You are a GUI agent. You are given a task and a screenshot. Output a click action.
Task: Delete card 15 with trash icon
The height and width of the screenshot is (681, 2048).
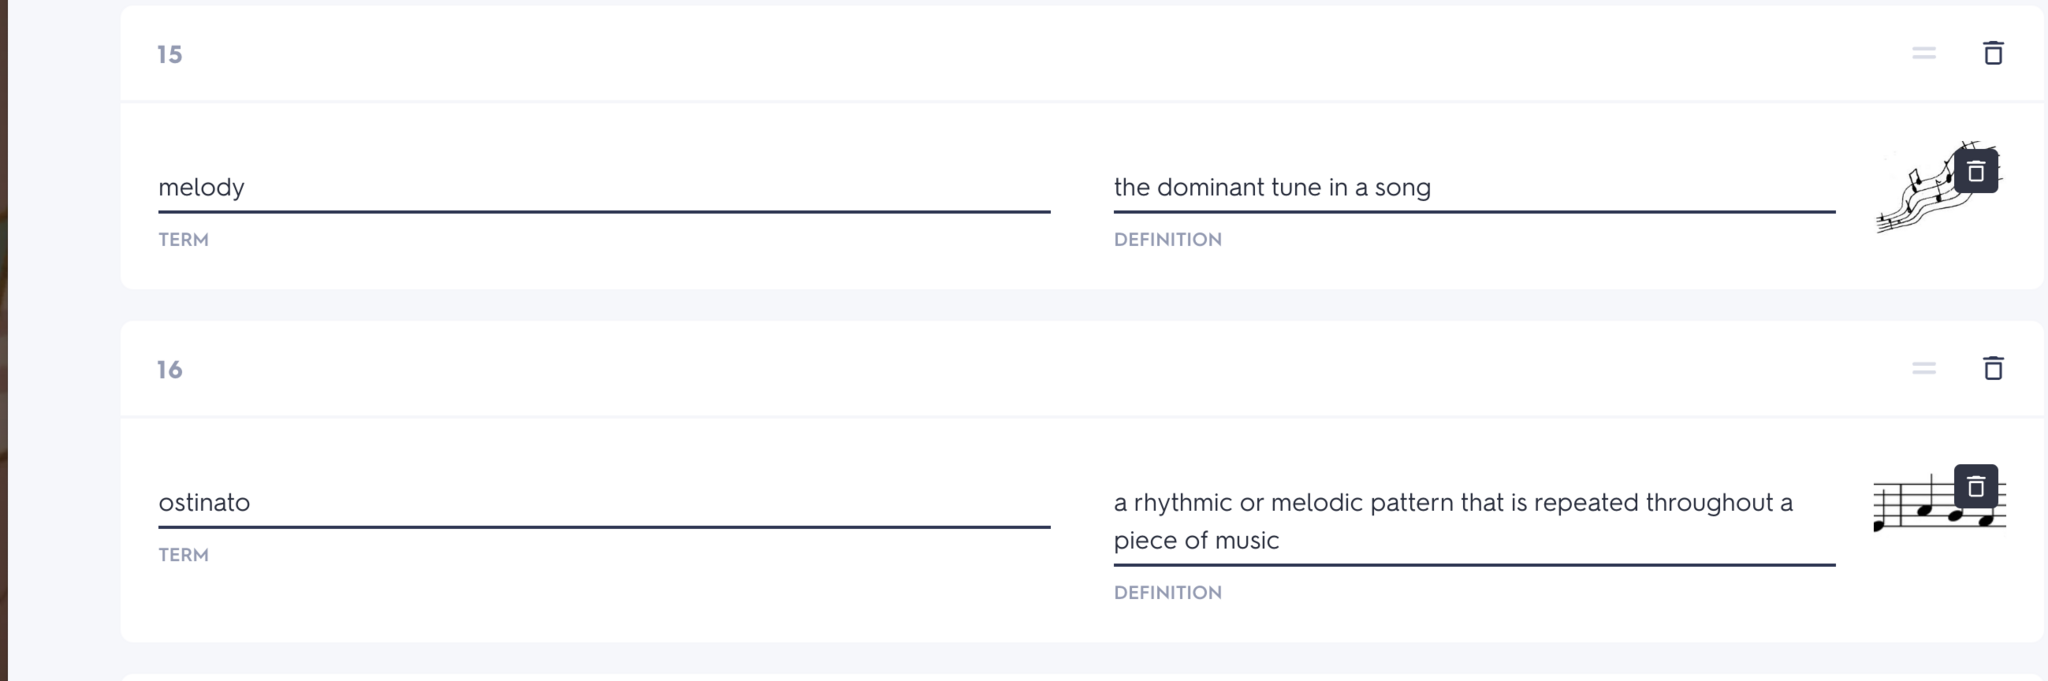point(1992,53)
